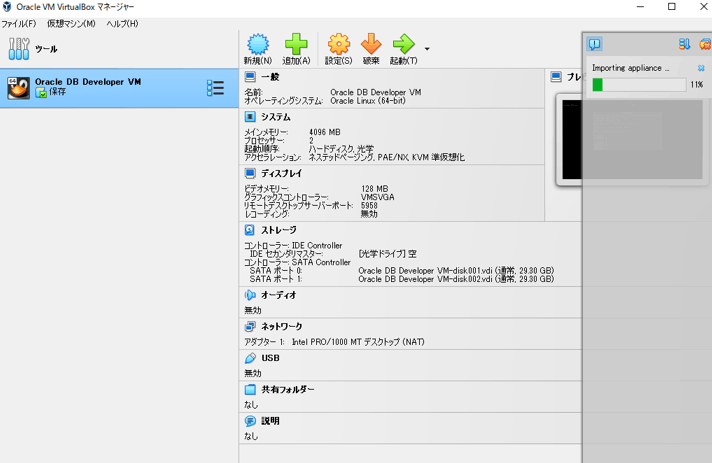The height and width of the screenshot is (463, 712).
Task: Click the システム section icon
Action: [x=250, y=117]
